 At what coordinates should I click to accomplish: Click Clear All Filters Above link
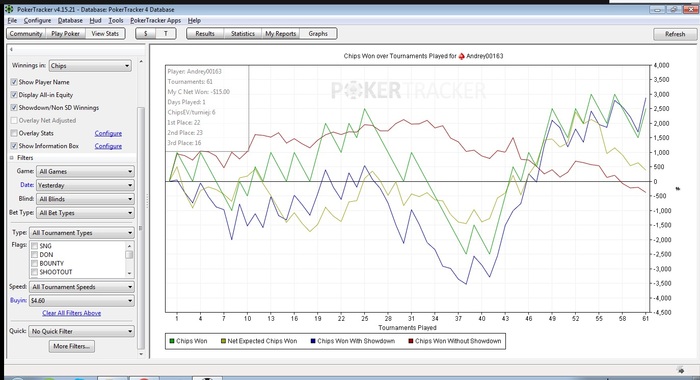71,313
